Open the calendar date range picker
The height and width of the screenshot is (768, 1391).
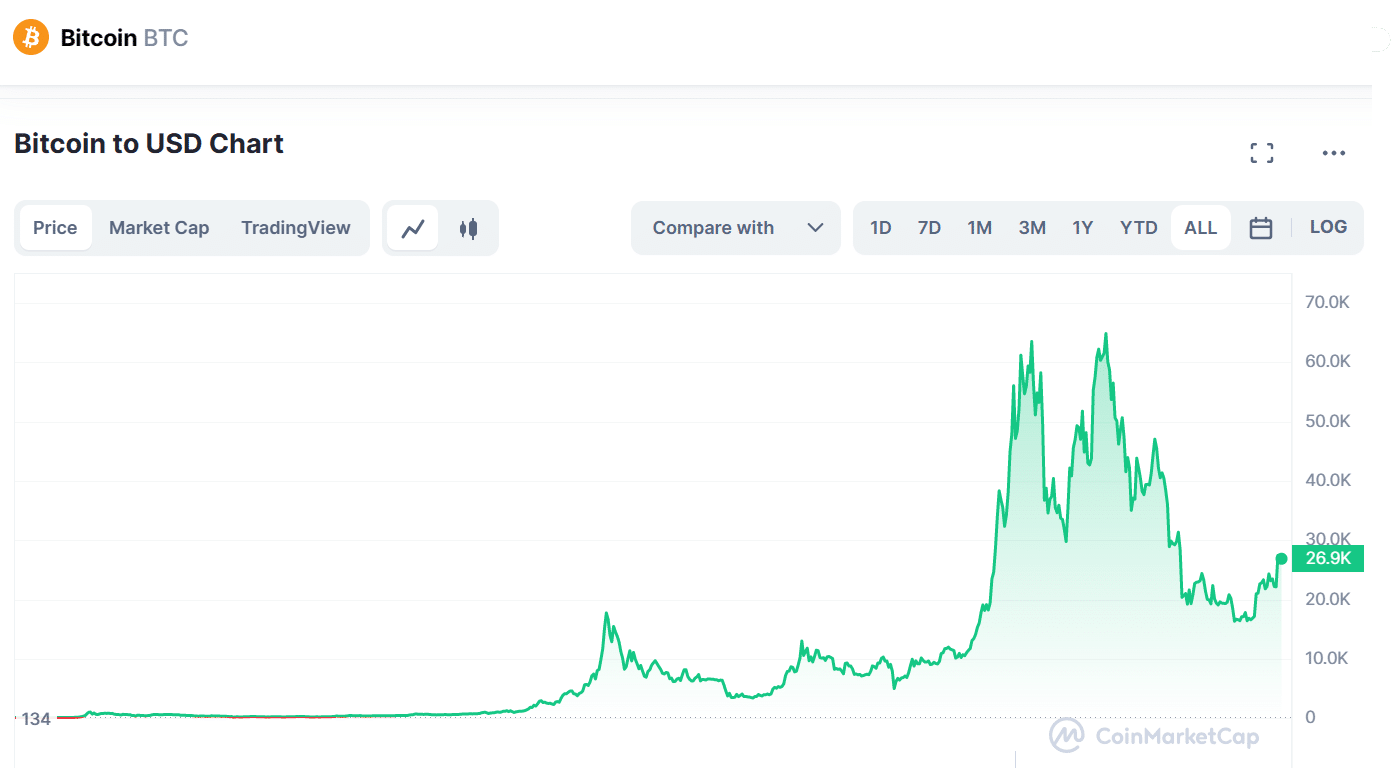click(x=1261, y=228)
